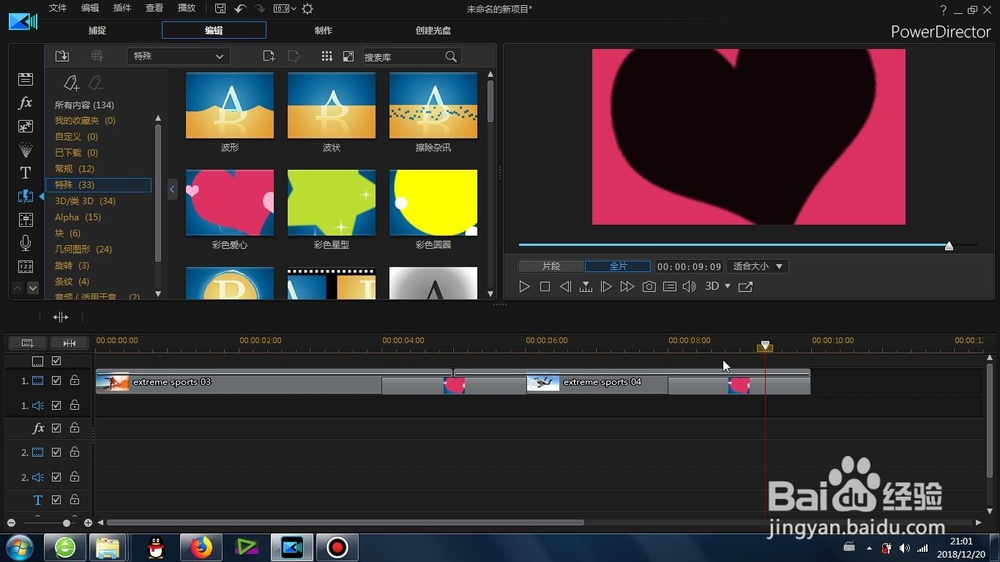The height and width of the screenshot is (562, 1000).
Task: Take a snapshot with the camera icon
Action: tap(649, 286)
